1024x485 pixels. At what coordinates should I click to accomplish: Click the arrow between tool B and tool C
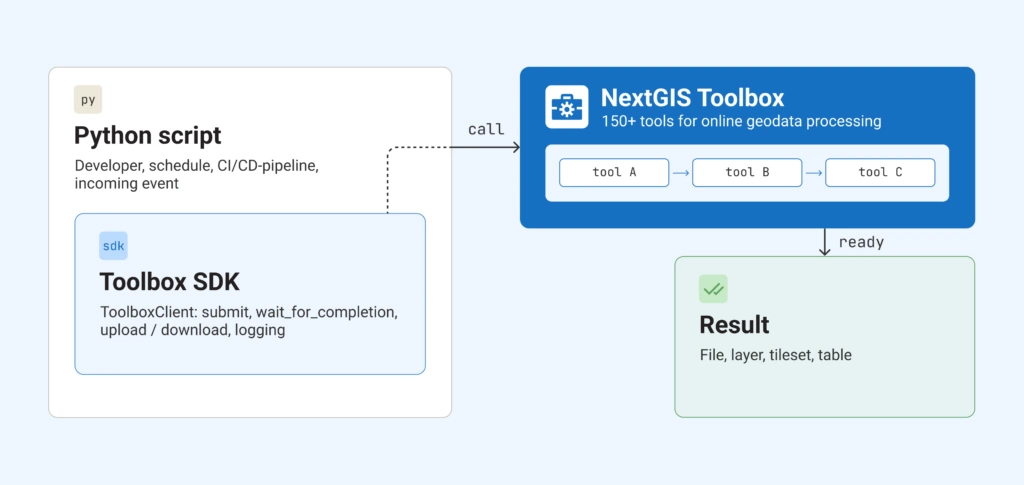(814, 173)
